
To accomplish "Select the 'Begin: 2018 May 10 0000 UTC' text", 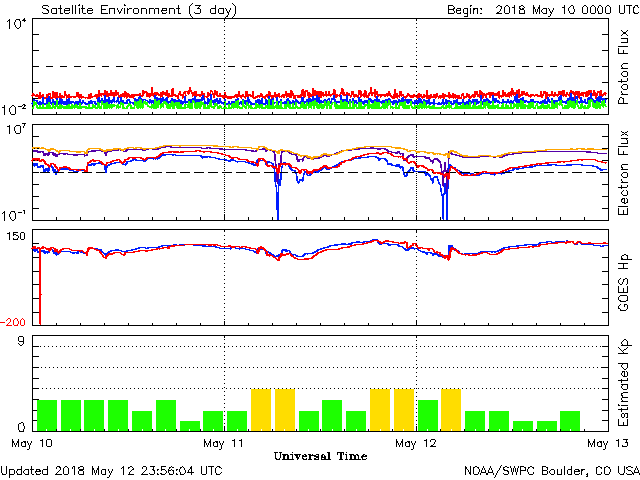I will [x=543, y=9].
